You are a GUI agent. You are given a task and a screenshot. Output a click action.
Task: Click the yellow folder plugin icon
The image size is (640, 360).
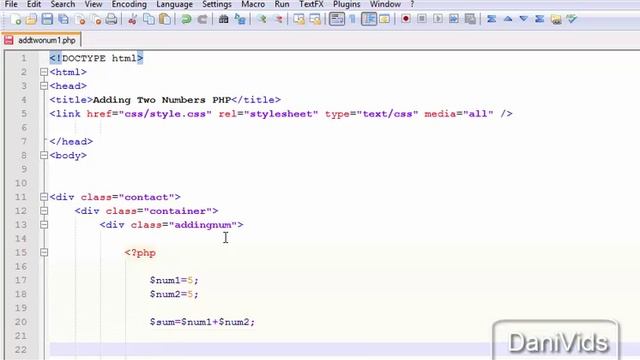[556, 19]
